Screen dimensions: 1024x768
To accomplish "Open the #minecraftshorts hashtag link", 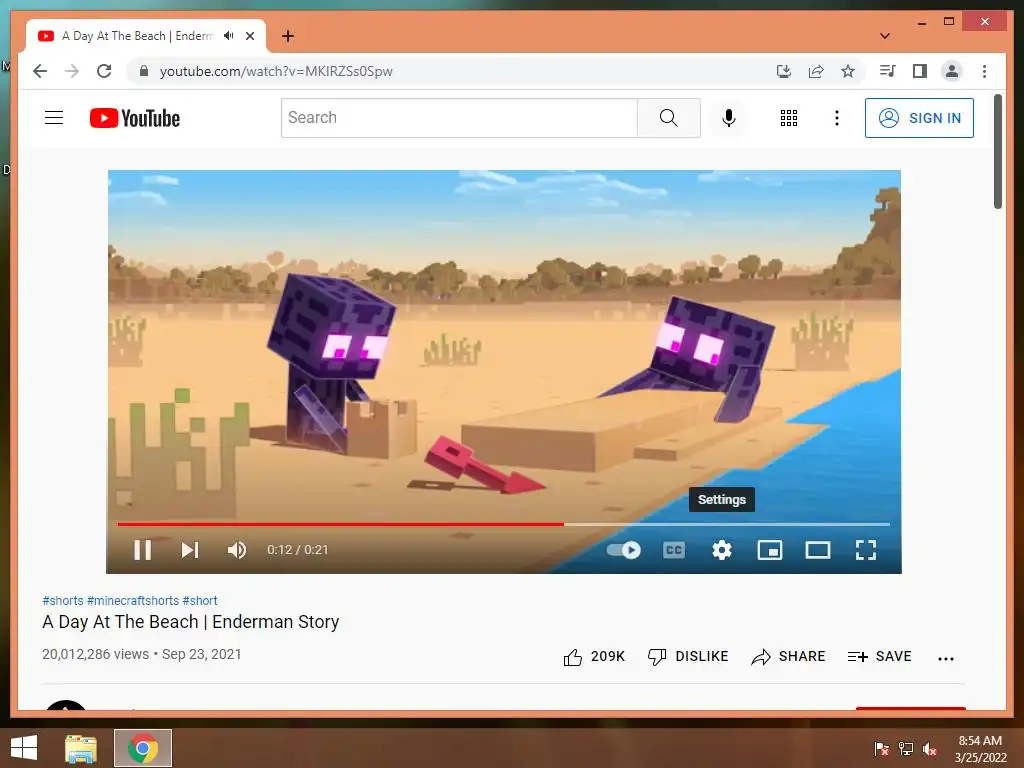I will [x=133, y=600].
